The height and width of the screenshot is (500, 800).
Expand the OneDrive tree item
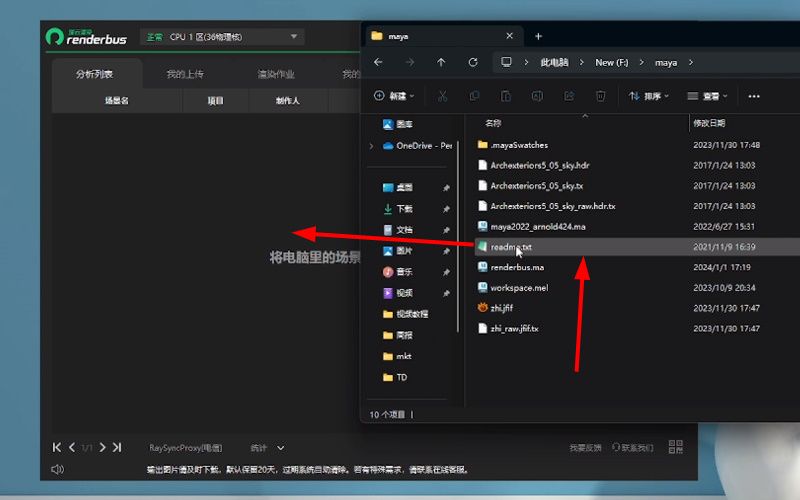tap(372, 145)
